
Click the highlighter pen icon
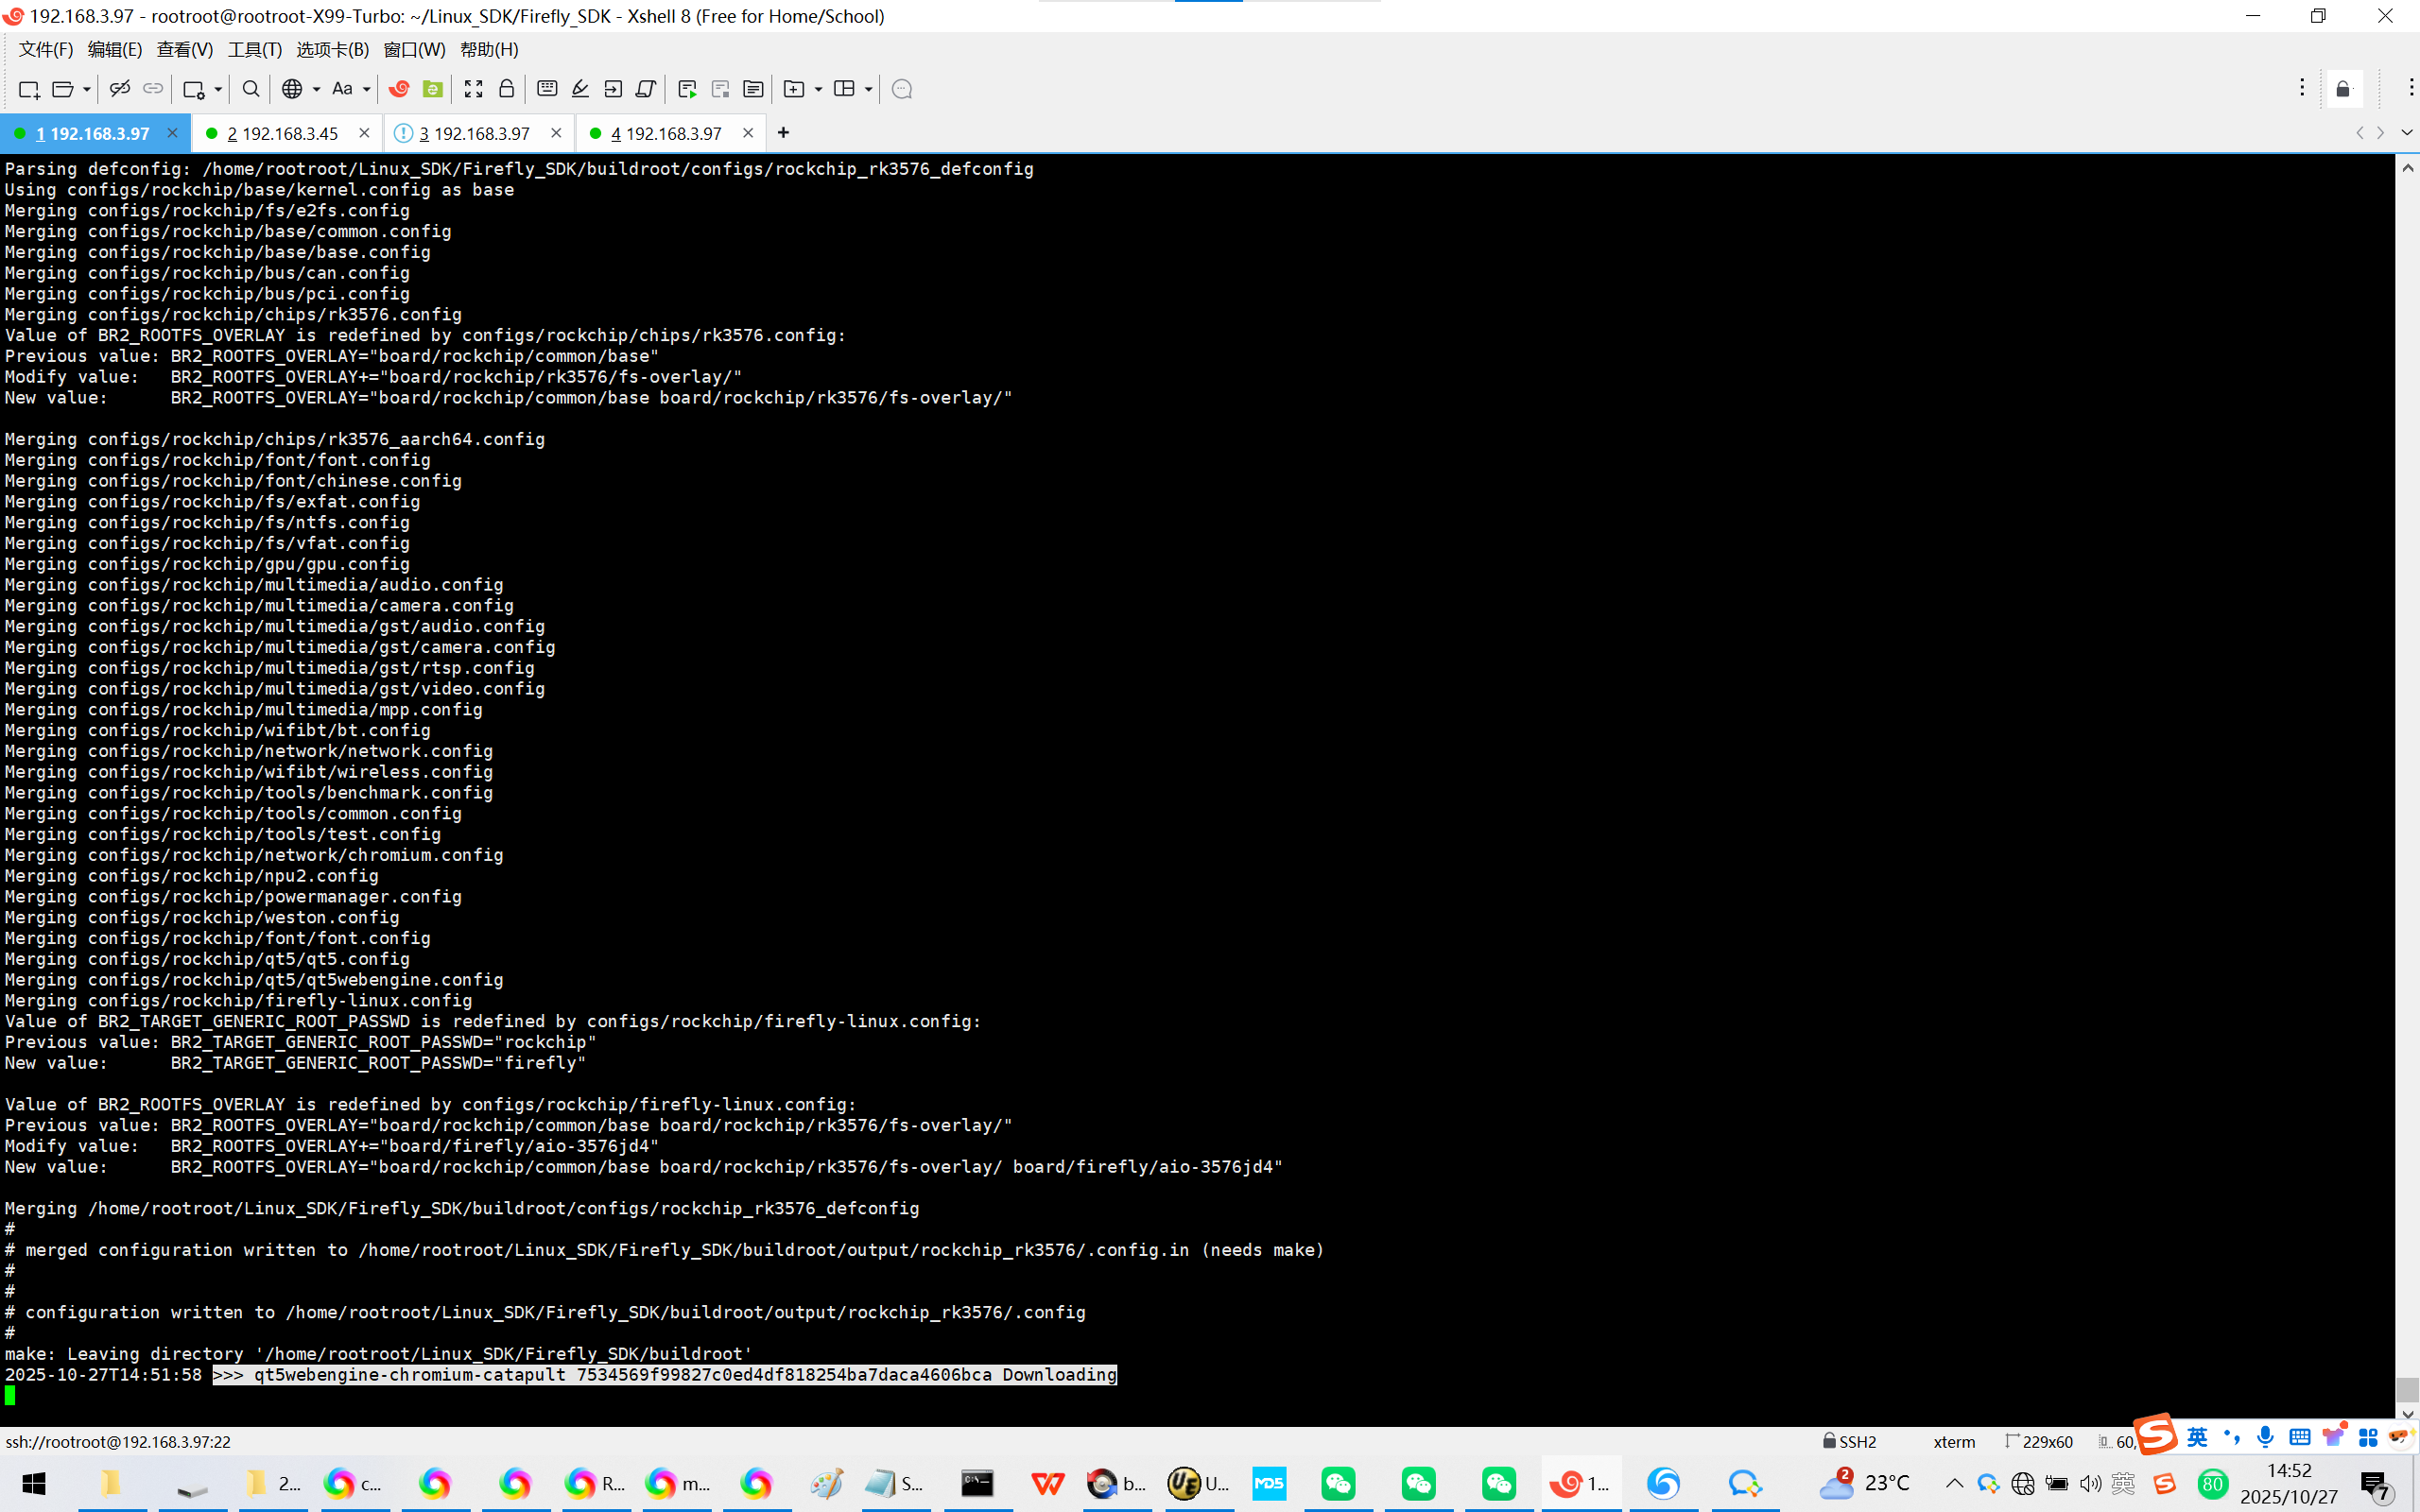point(580,89)
